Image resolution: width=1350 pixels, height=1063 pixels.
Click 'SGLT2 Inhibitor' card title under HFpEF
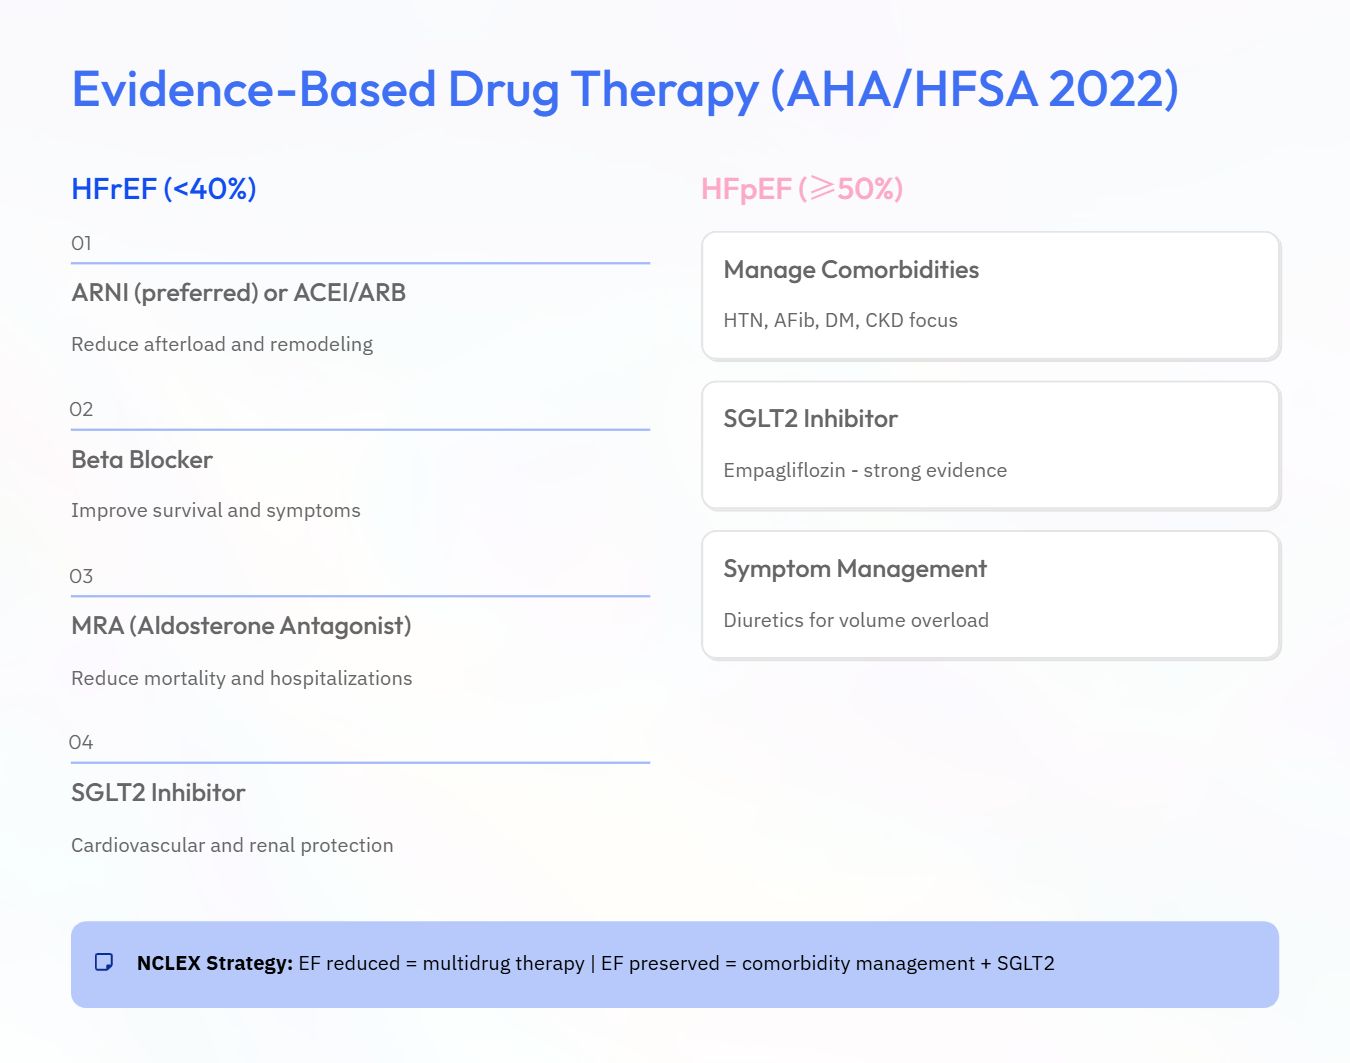click(x=810, y=419)
